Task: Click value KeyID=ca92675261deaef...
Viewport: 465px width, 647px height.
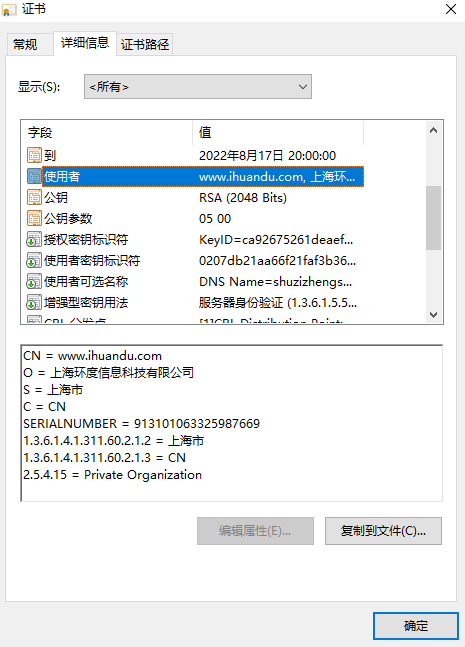Action: tap(276, 240)
